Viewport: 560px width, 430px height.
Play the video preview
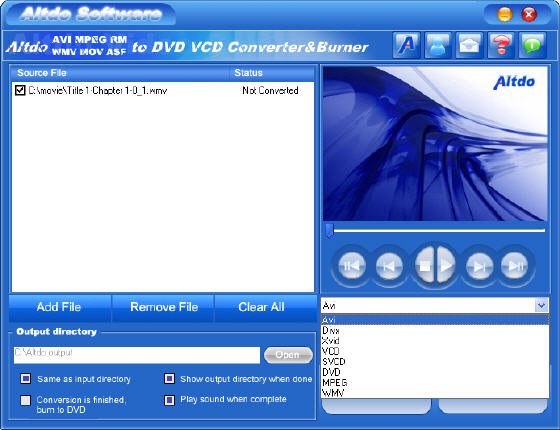pyautogui.click(x=446, y=266)
